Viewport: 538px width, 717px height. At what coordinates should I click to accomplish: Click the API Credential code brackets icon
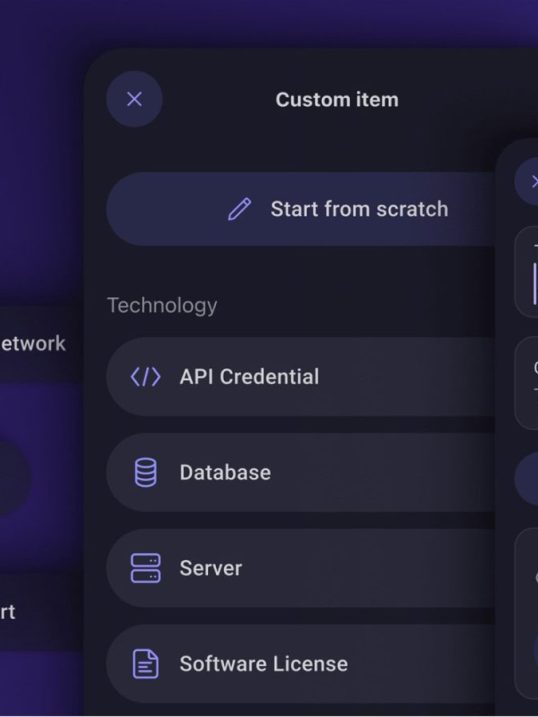point(145,377)
